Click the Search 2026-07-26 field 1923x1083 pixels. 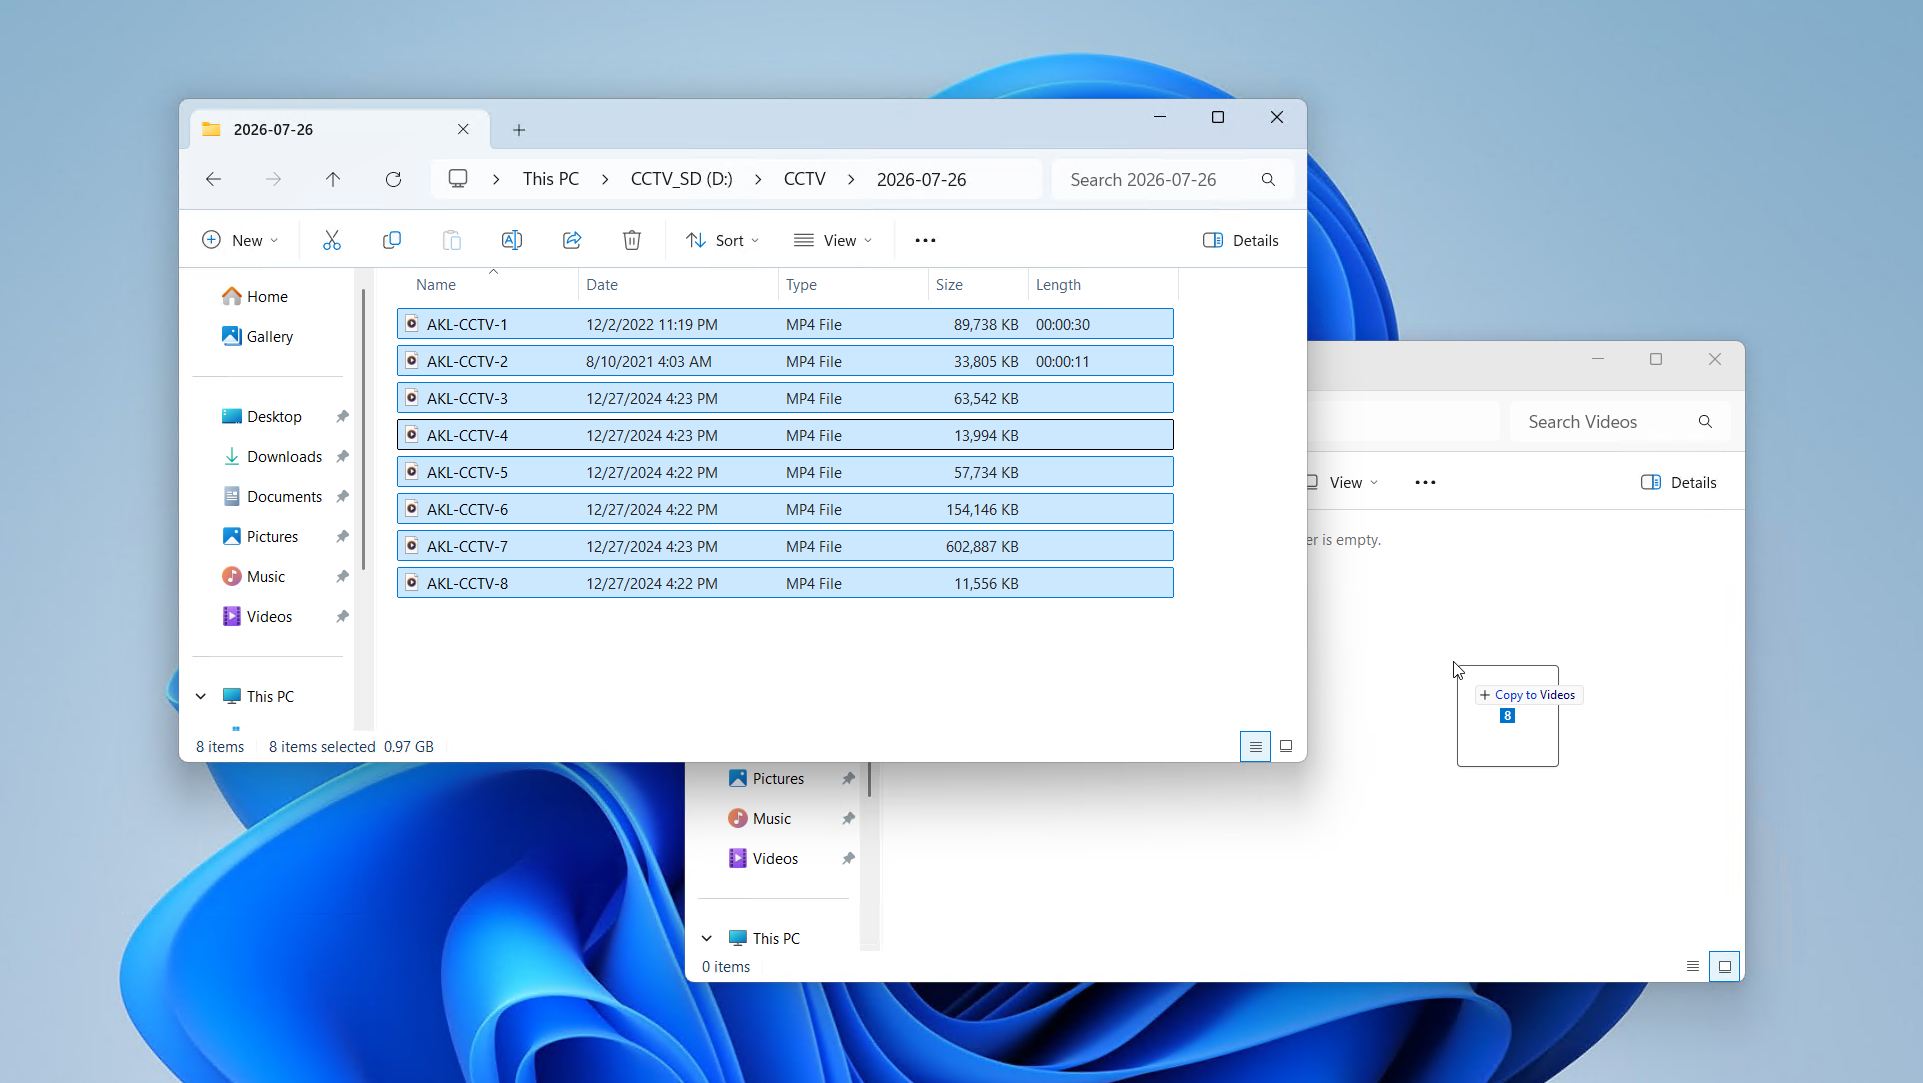(x=1172, y=180)
